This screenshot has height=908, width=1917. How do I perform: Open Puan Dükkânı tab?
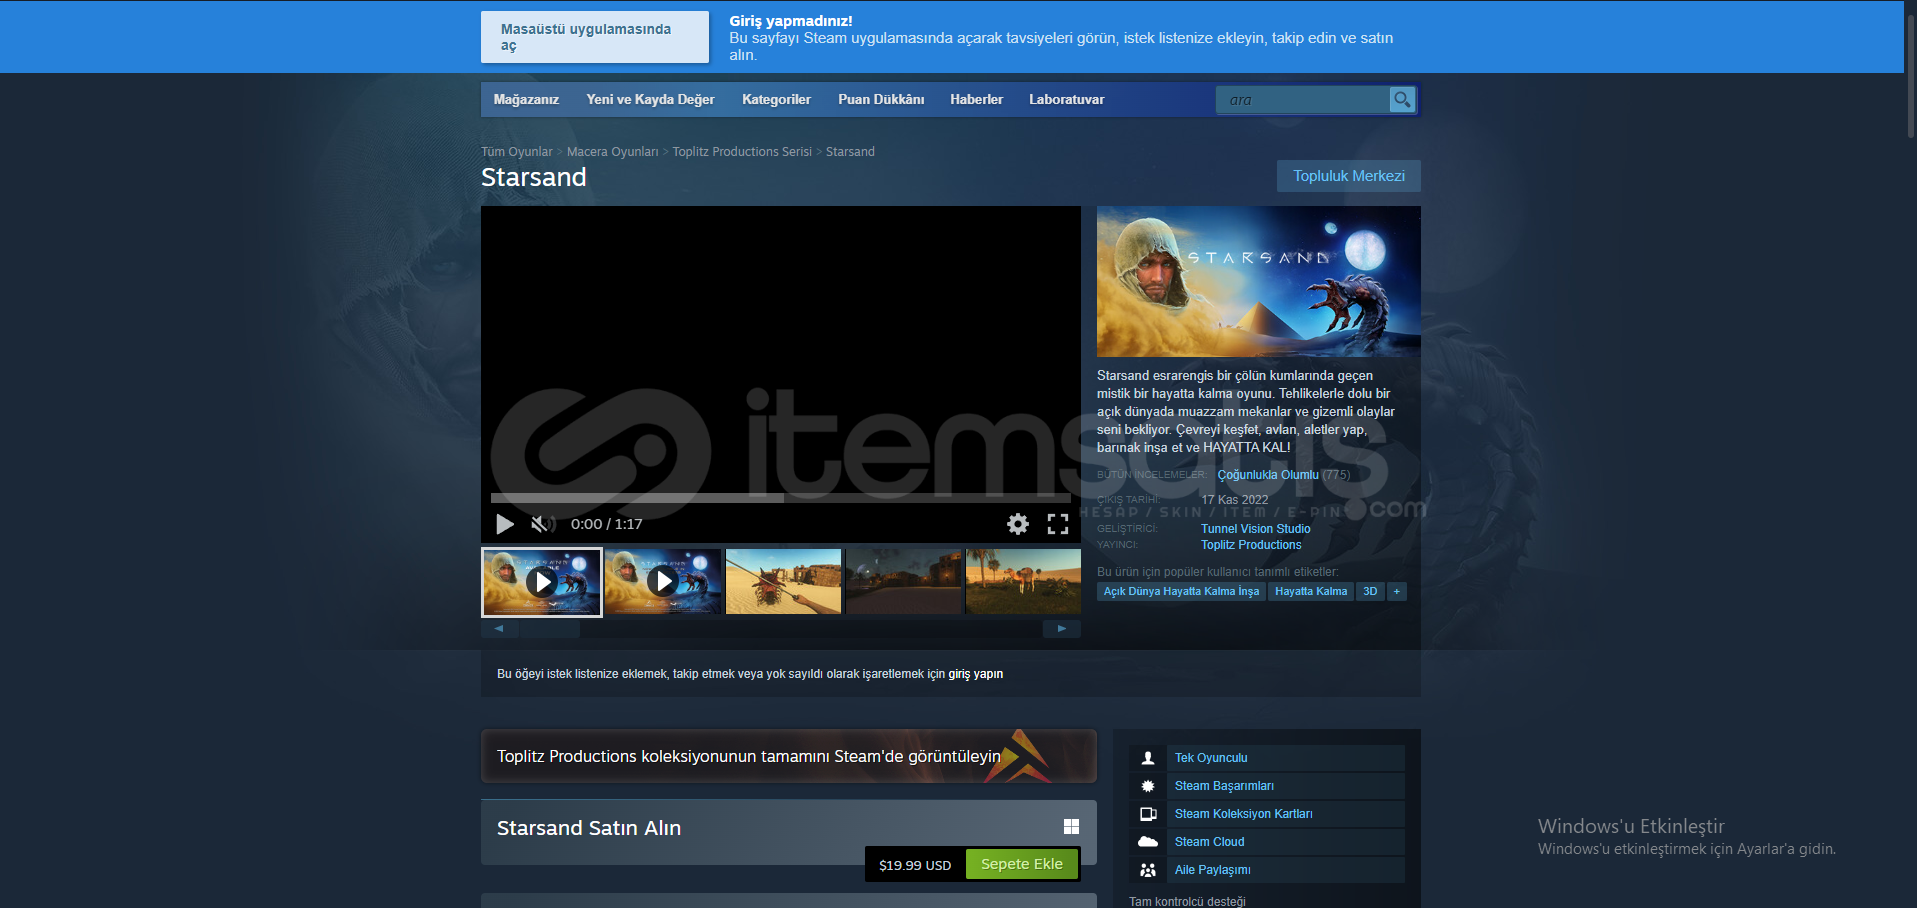[881, 100]
